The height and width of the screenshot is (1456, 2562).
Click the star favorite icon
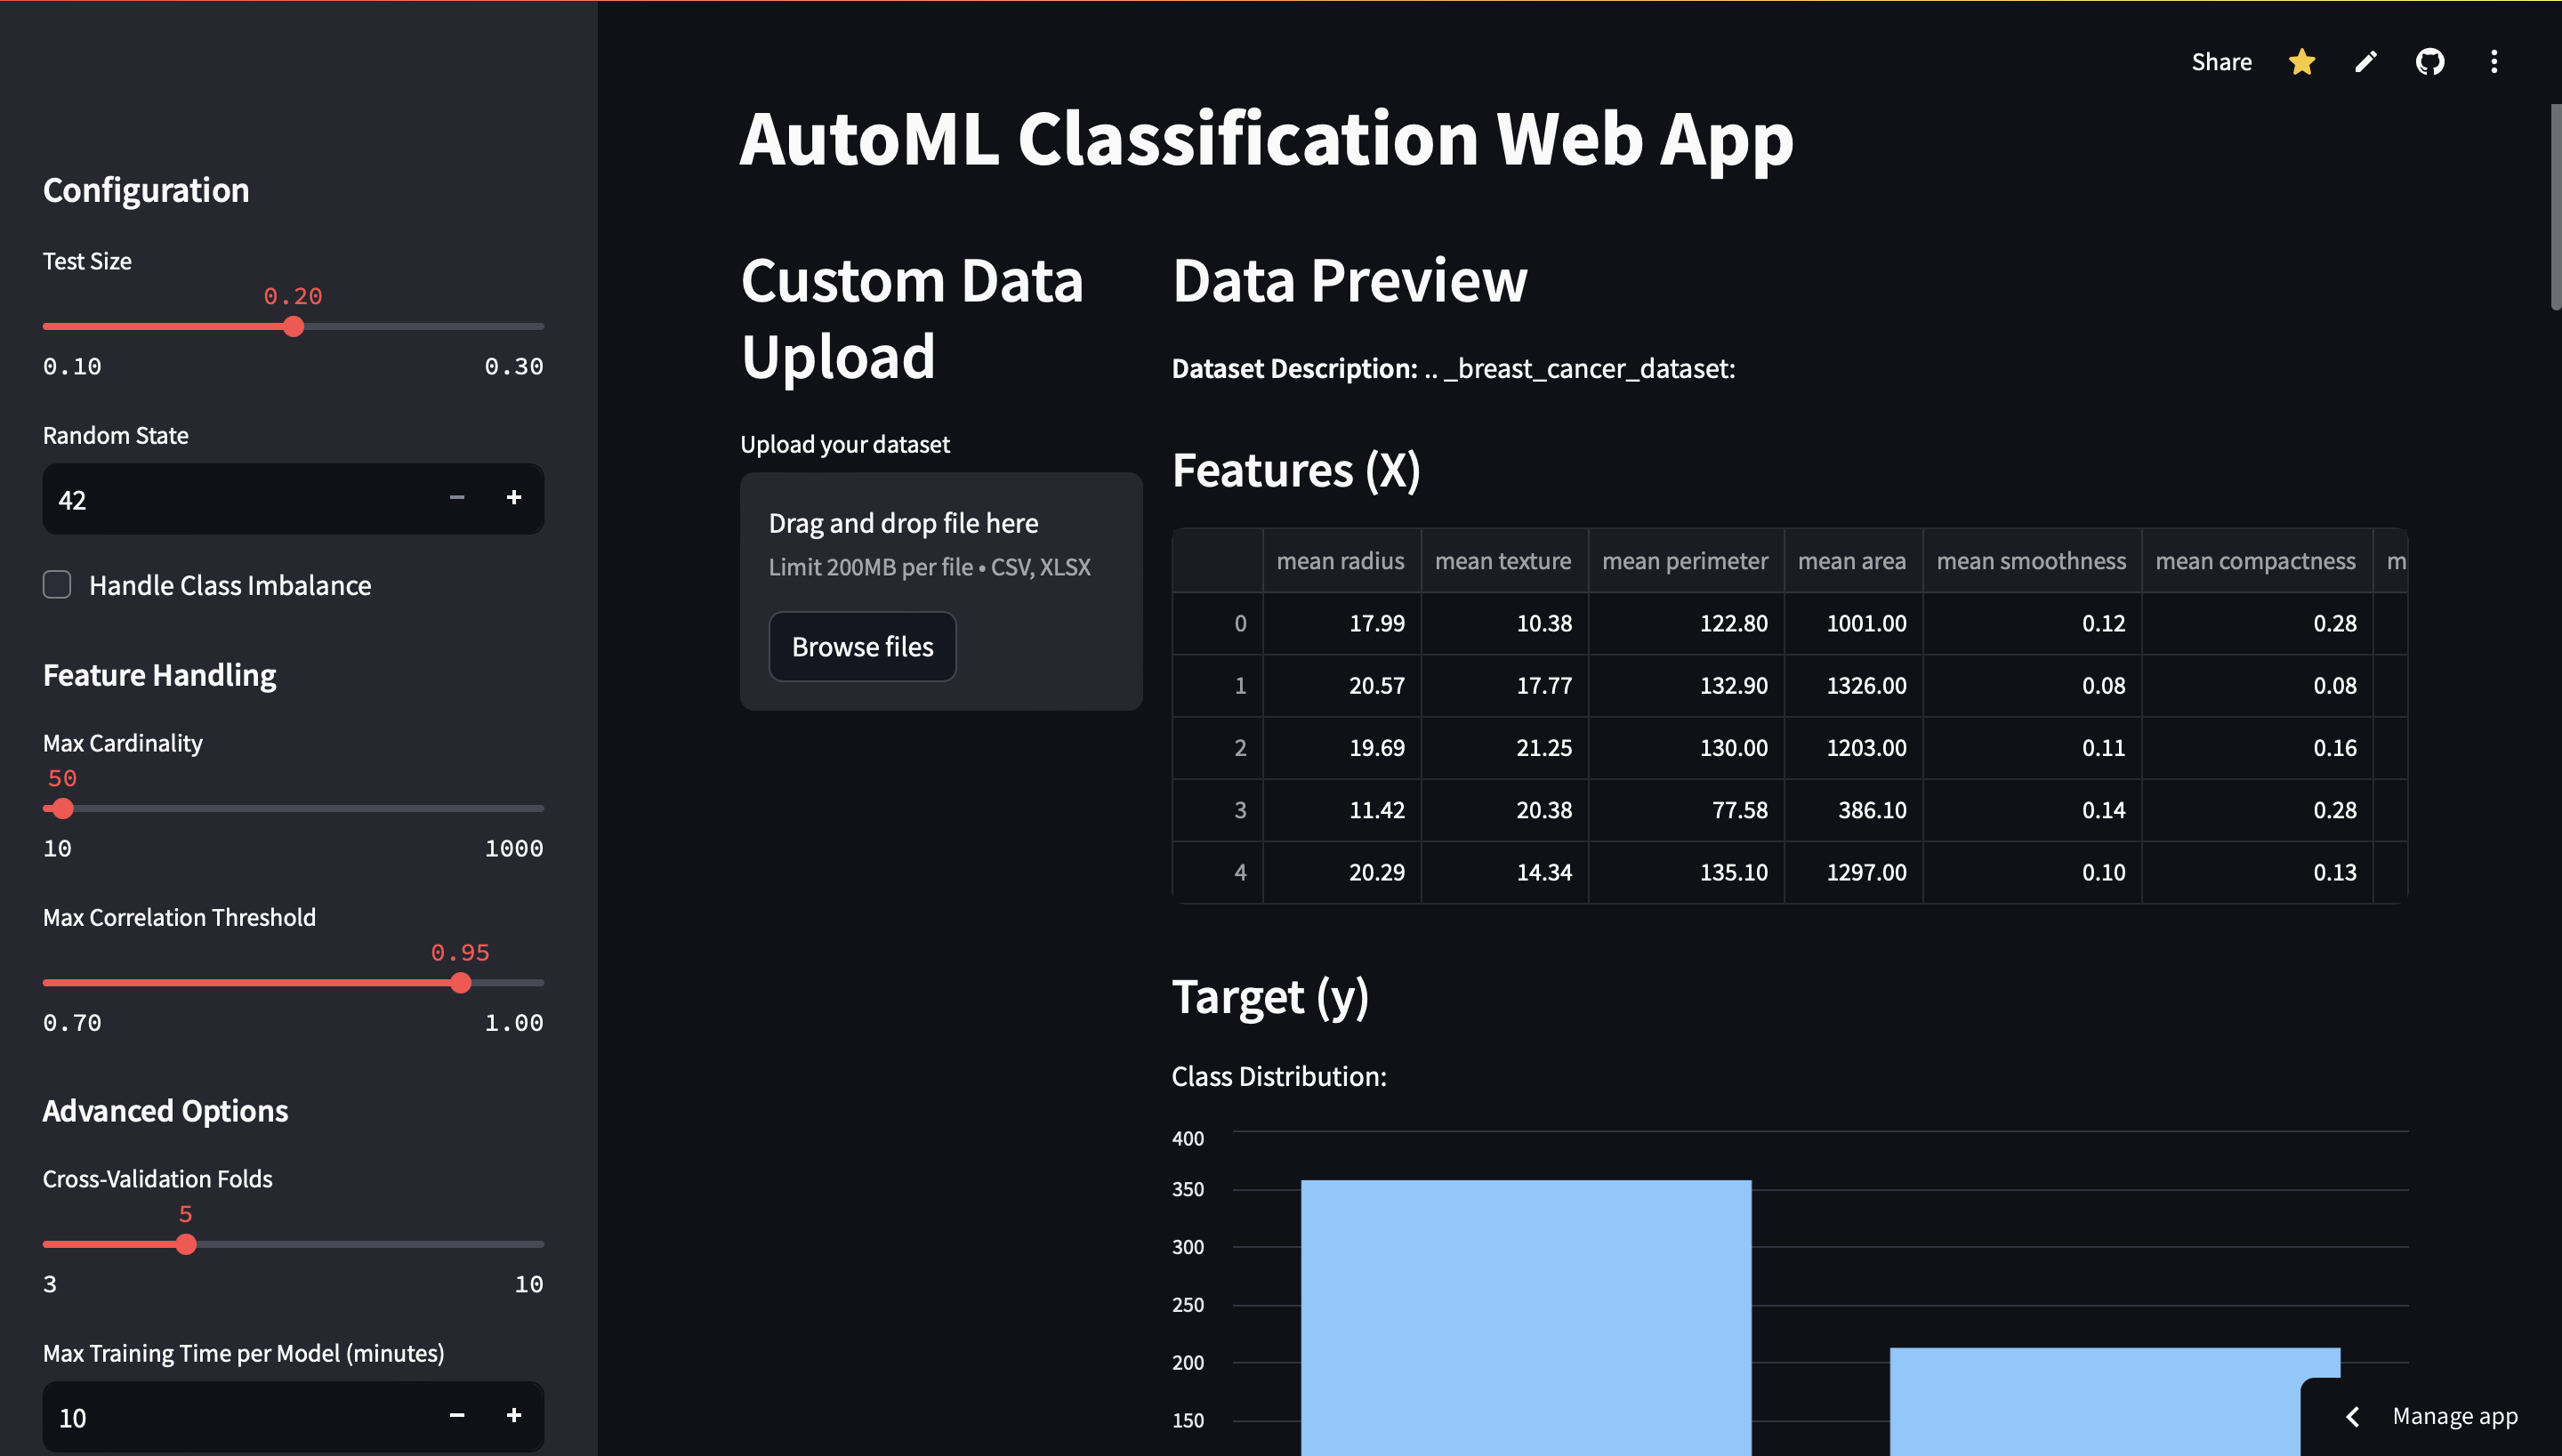click(x=2301, y=62)
